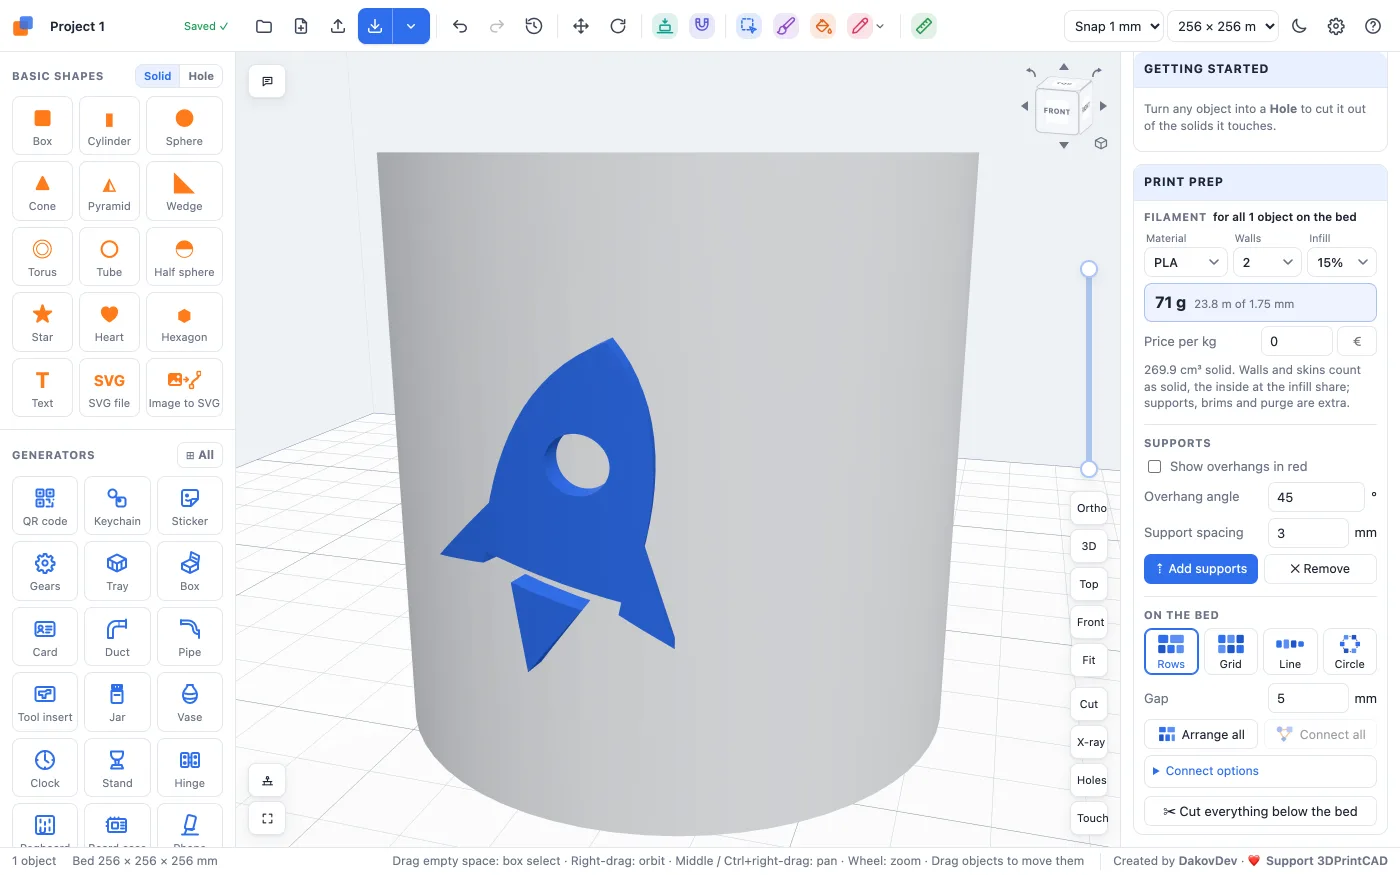Switch shapes mode to Hole
Image resolution: width=1400 pixels, height=875 pixels.
pos(201,76)
